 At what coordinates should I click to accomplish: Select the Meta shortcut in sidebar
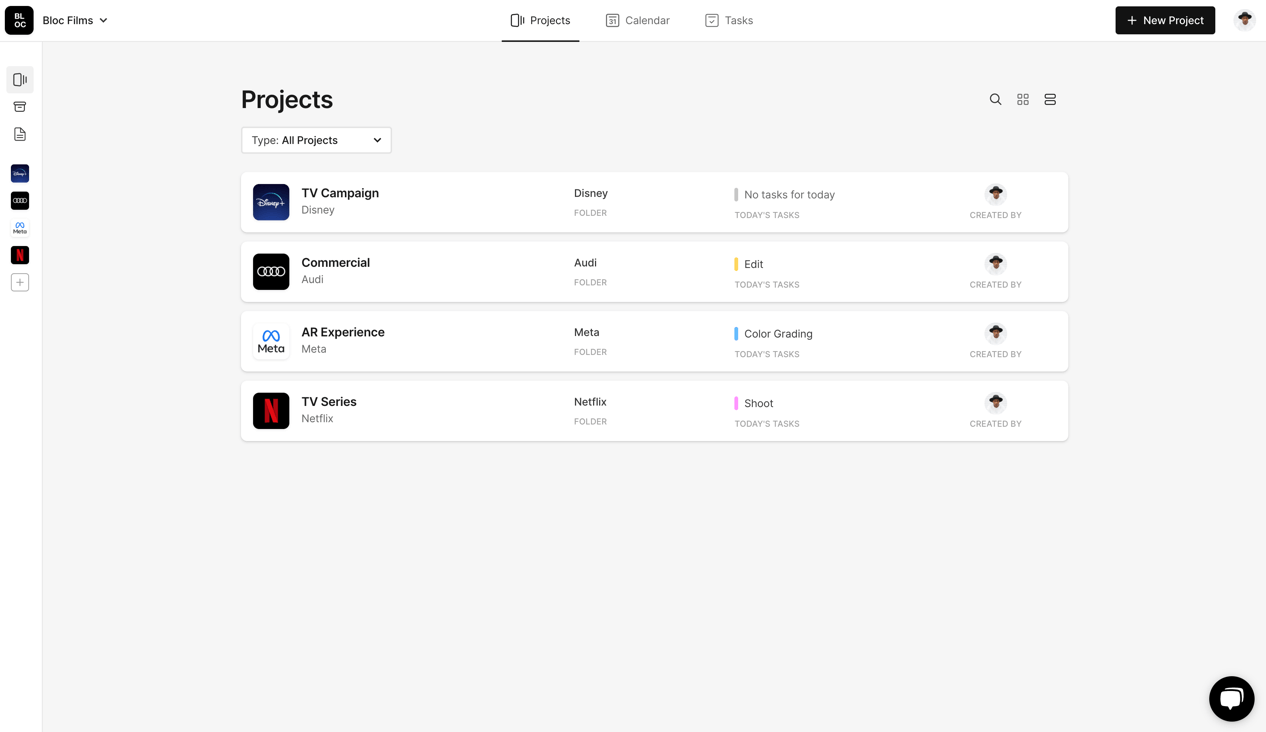click(x=20, y=228)
